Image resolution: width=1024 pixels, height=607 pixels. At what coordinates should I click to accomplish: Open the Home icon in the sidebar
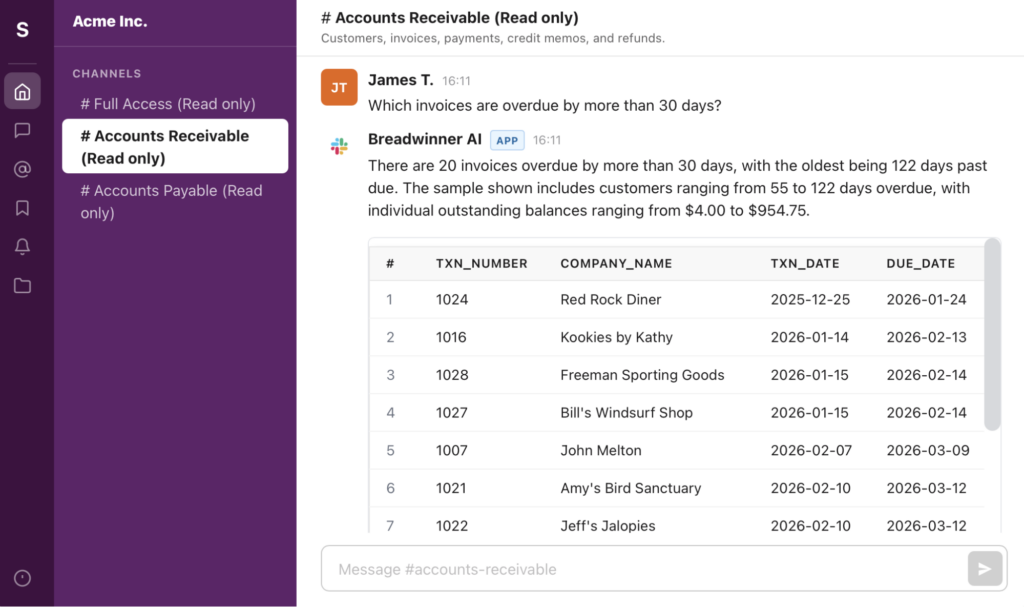22,91
